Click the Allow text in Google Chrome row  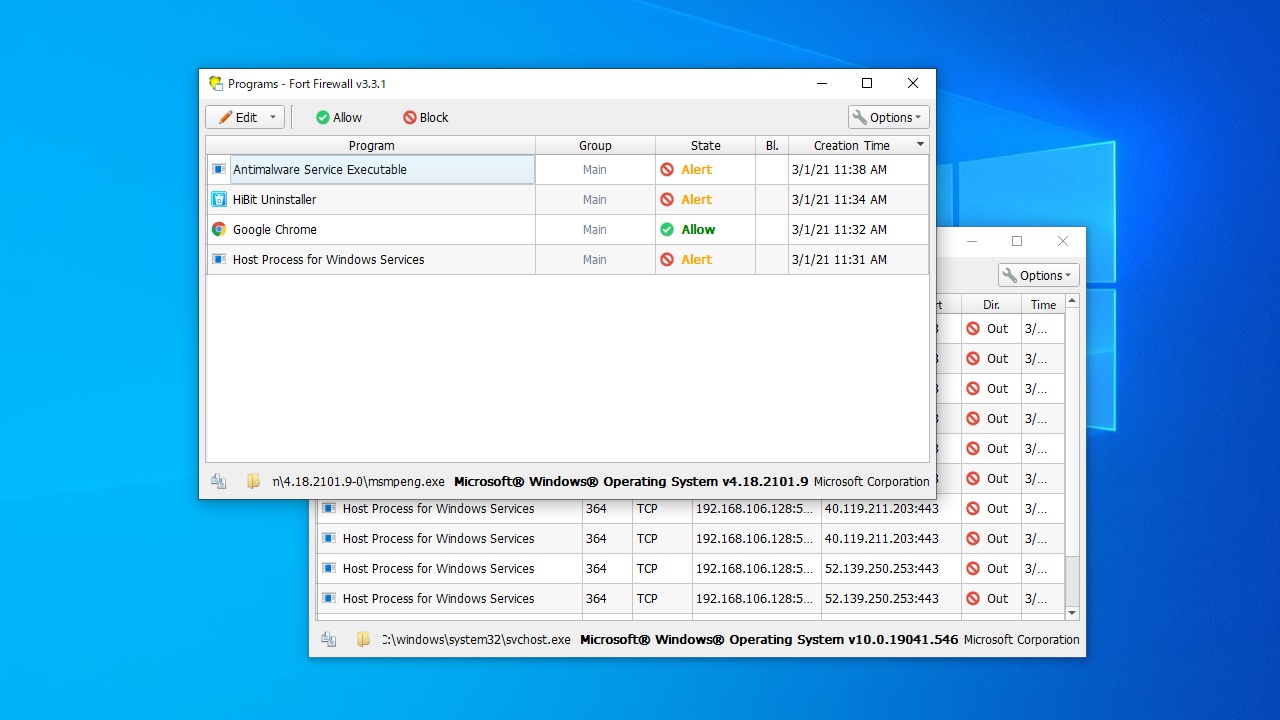coord(698,229)
